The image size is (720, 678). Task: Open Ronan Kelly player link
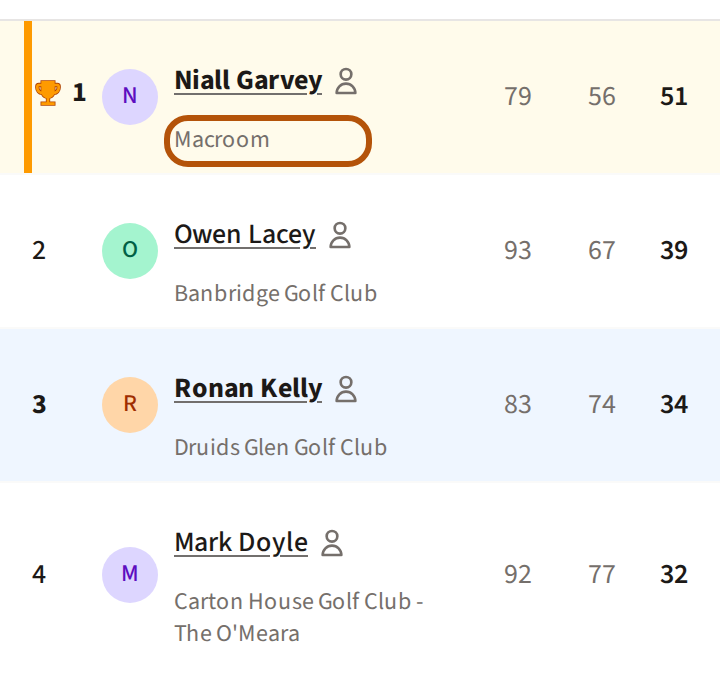click(x=248, y=389)
